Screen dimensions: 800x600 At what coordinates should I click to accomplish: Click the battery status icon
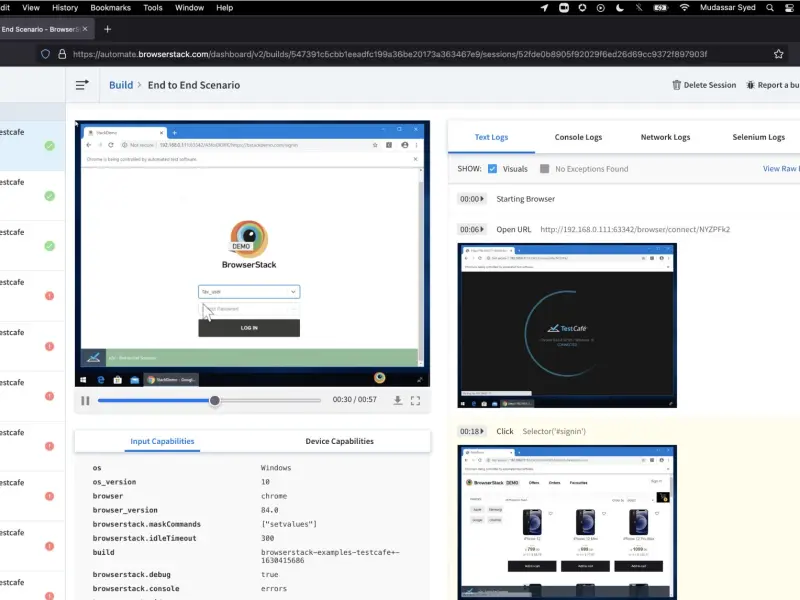click(x=660, y=8)
